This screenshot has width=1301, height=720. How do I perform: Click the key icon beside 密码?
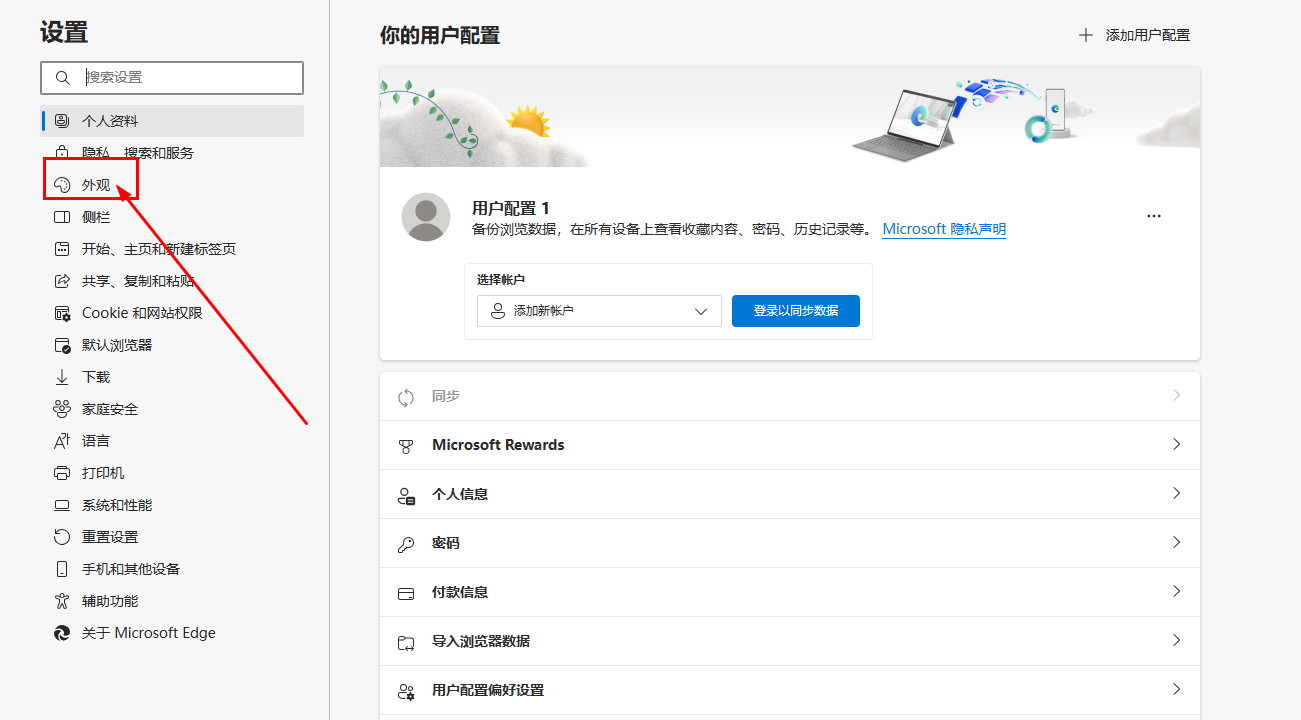[406, 544]
